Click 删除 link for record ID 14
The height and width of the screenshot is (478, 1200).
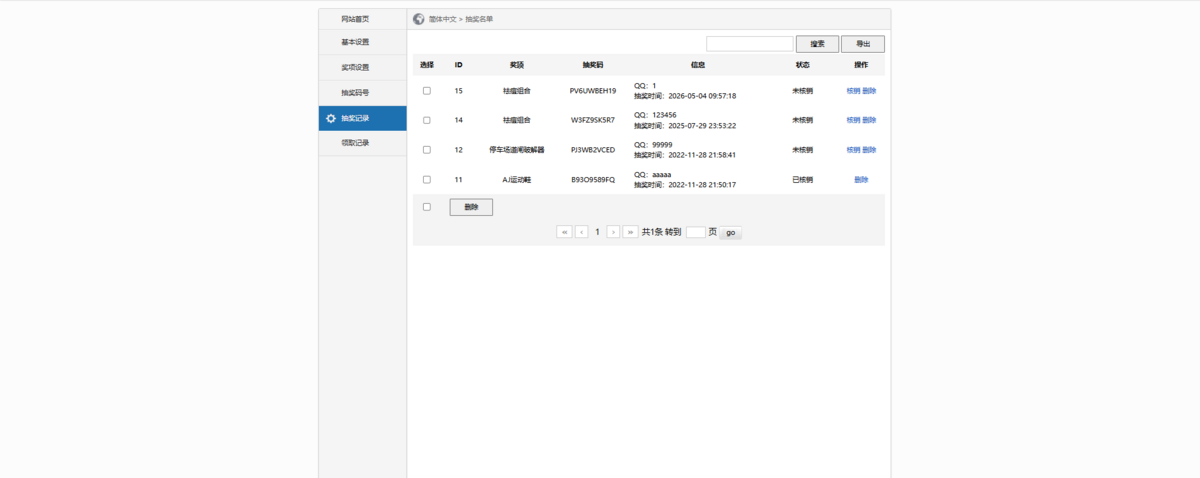click(869, 120)
